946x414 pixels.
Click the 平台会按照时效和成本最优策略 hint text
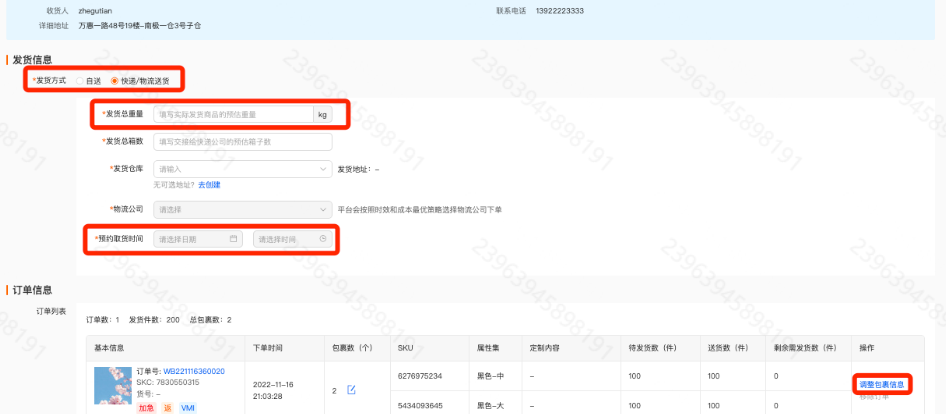point(420,210)
